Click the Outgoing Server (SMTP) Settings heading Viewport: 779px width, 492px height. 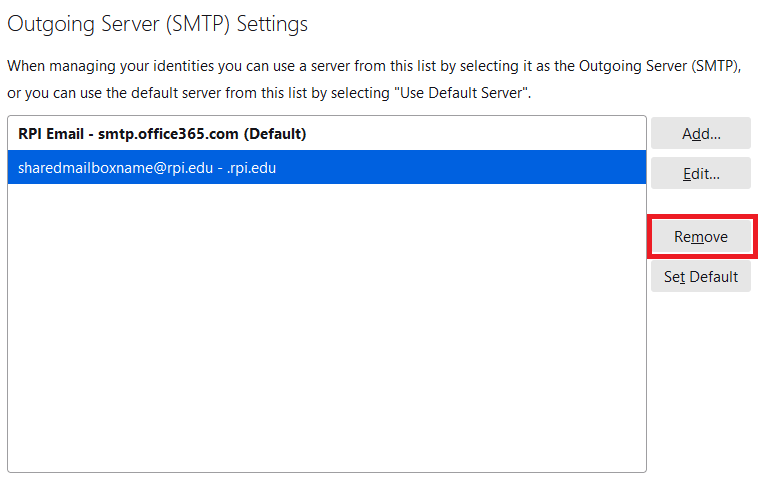pyautogui.click(x=157, y=24)
